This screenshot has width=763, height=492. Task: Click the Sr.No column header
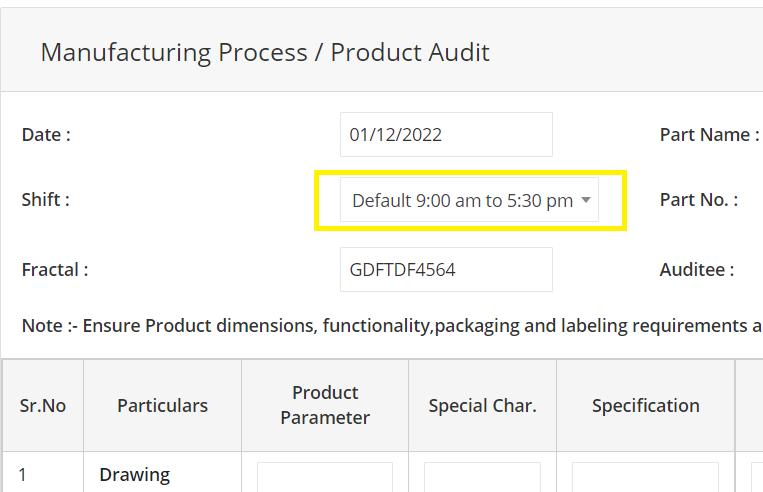pyautogui.click(x=43, y=405)
